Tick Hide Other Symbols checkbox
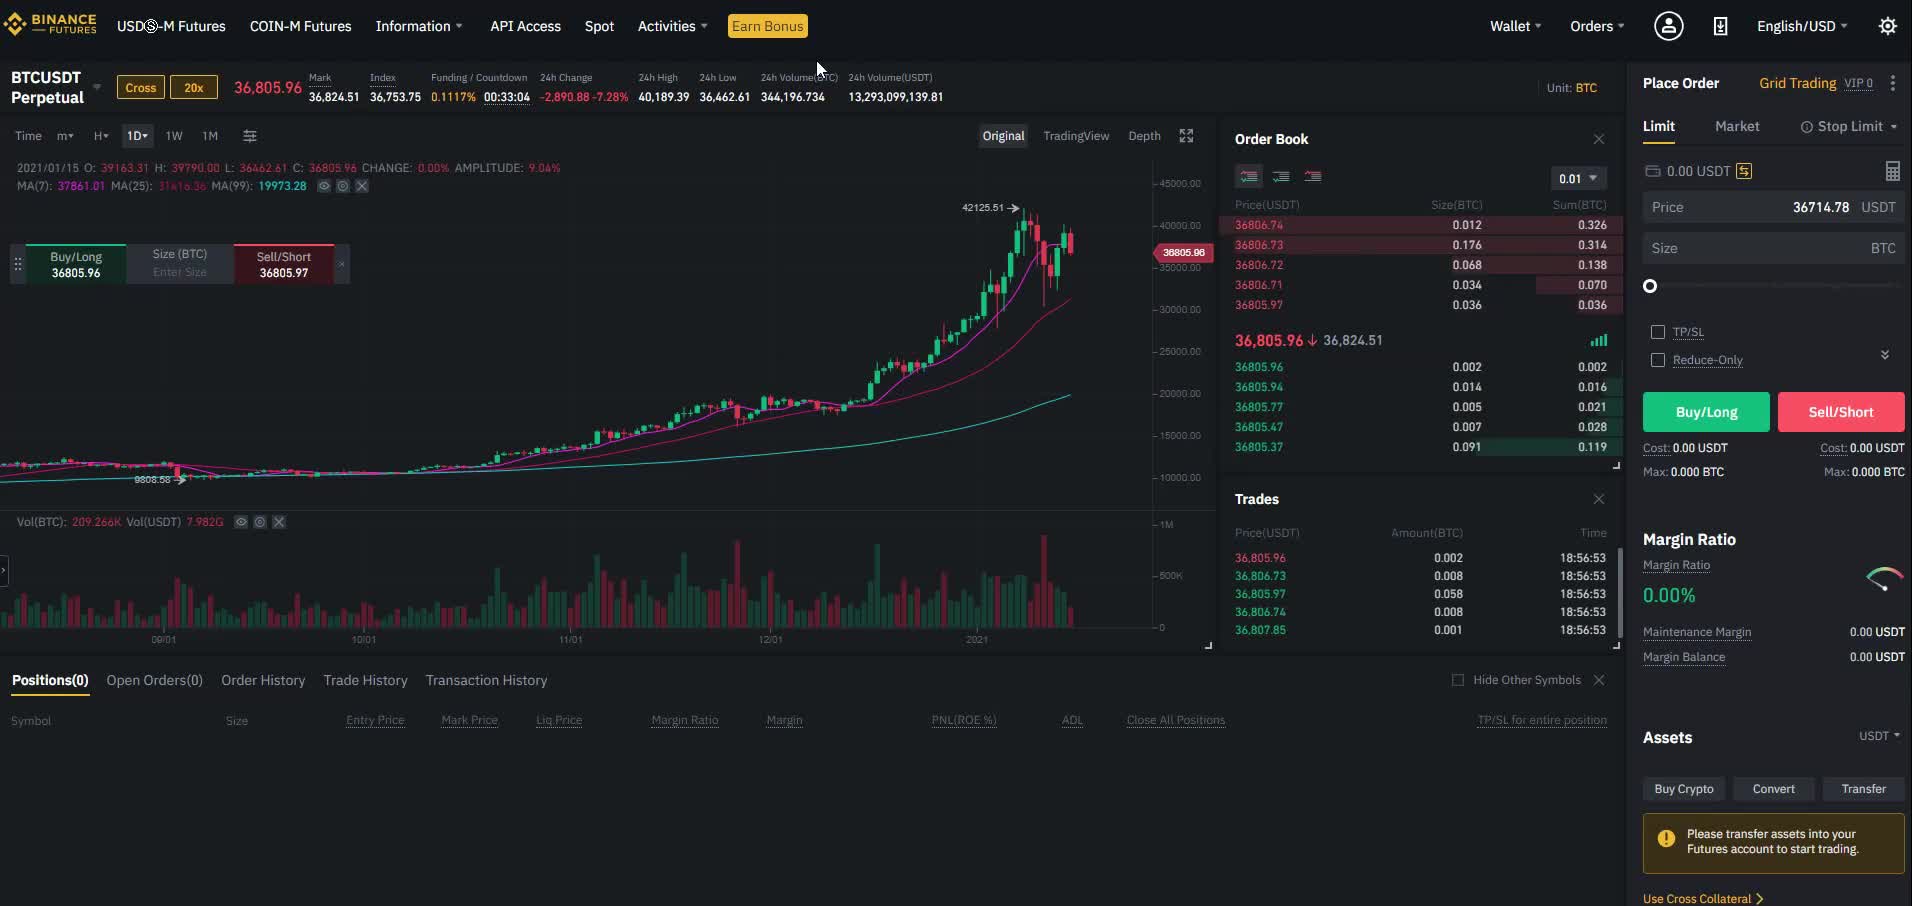1912x906 pixels. pos(1458,680)
